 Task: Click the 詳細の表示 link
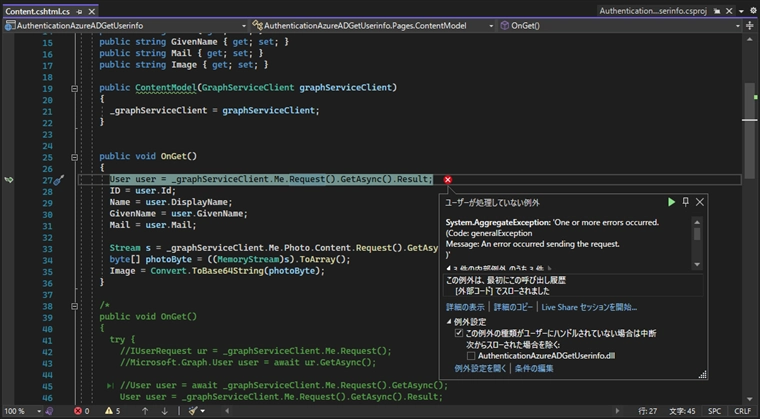pyautogui.click(x=465, y=307)
